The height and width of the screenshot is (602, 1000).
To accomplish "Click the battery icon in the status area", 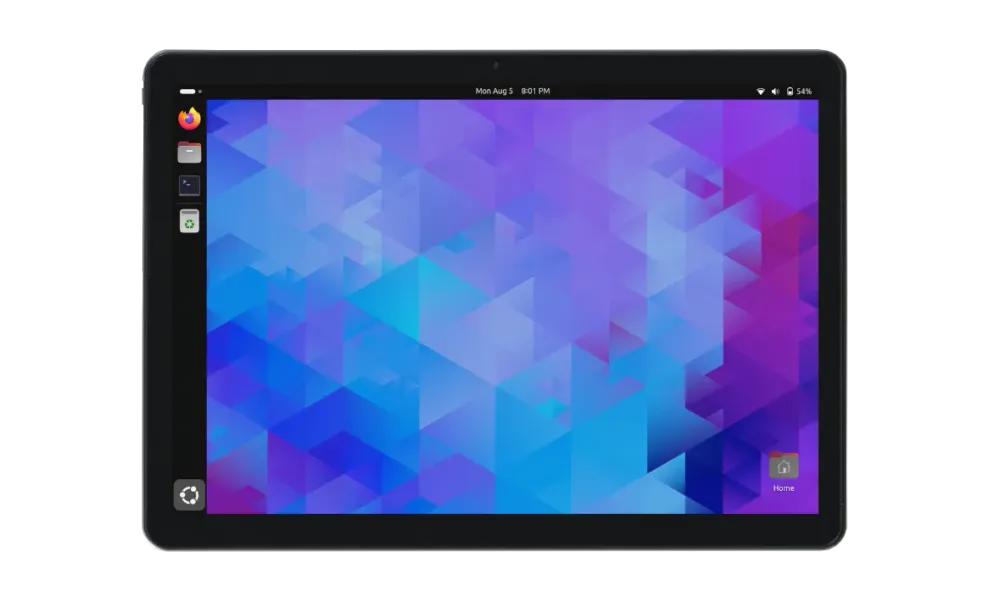I will [790, 89].
